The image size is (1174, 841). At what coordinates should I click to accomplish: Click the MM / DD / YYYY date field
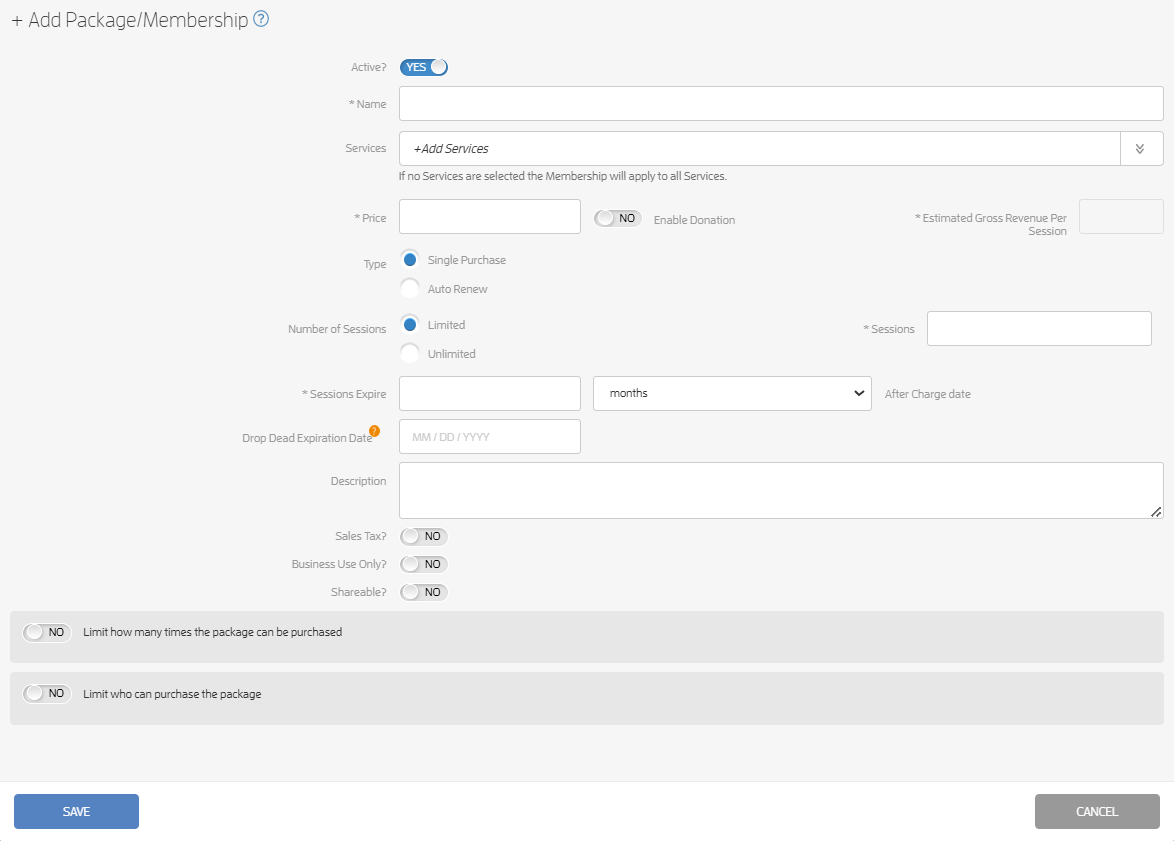490,437
